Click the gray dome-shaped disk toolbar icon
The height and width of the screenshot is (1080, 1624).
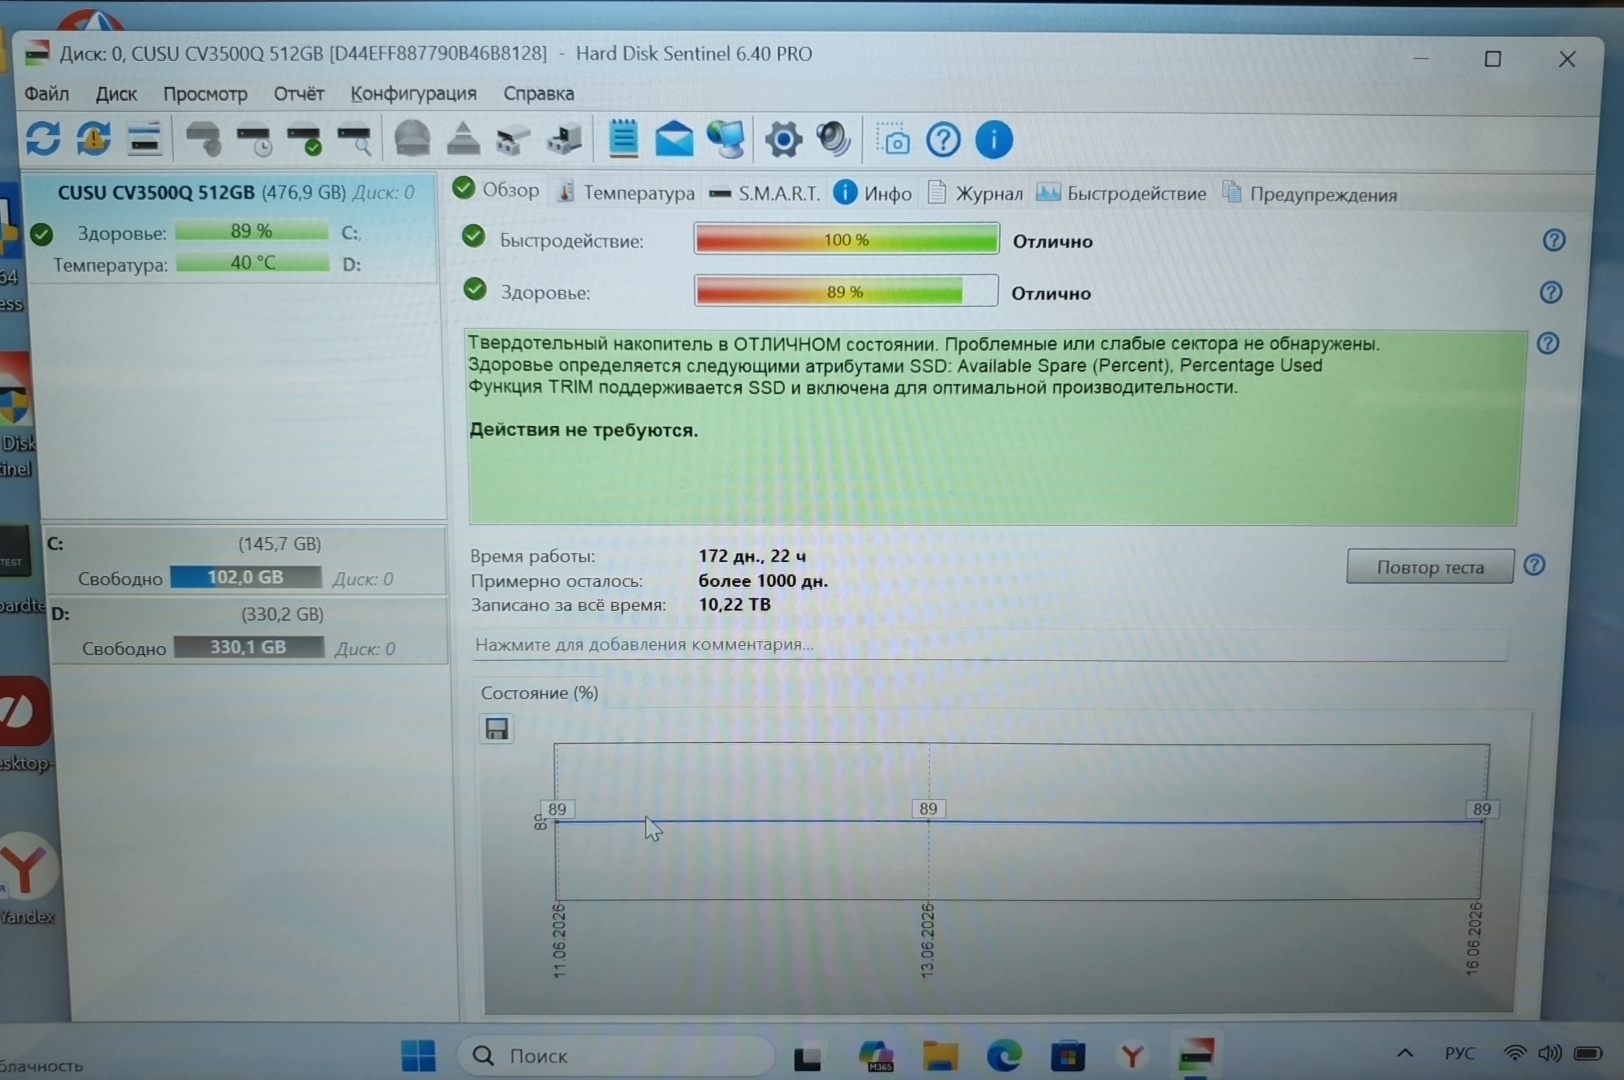point(412,139)
